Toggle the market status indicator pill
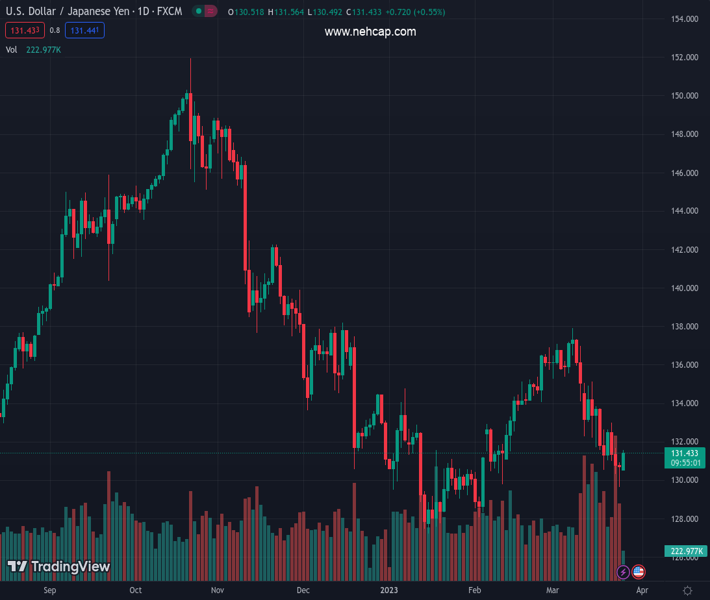710x600 pixels. pos(205,12)
